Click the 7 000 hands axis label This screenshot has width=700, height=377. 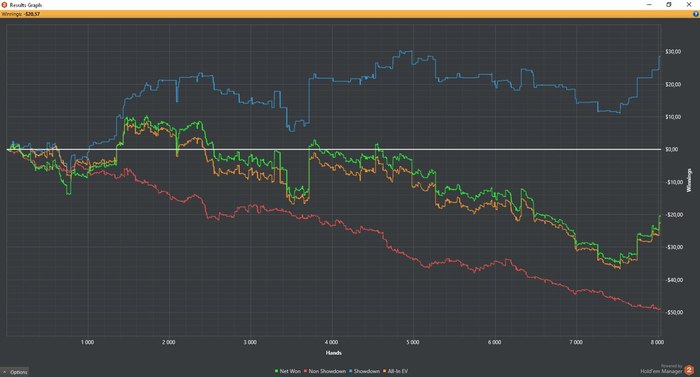click(576, 343)
